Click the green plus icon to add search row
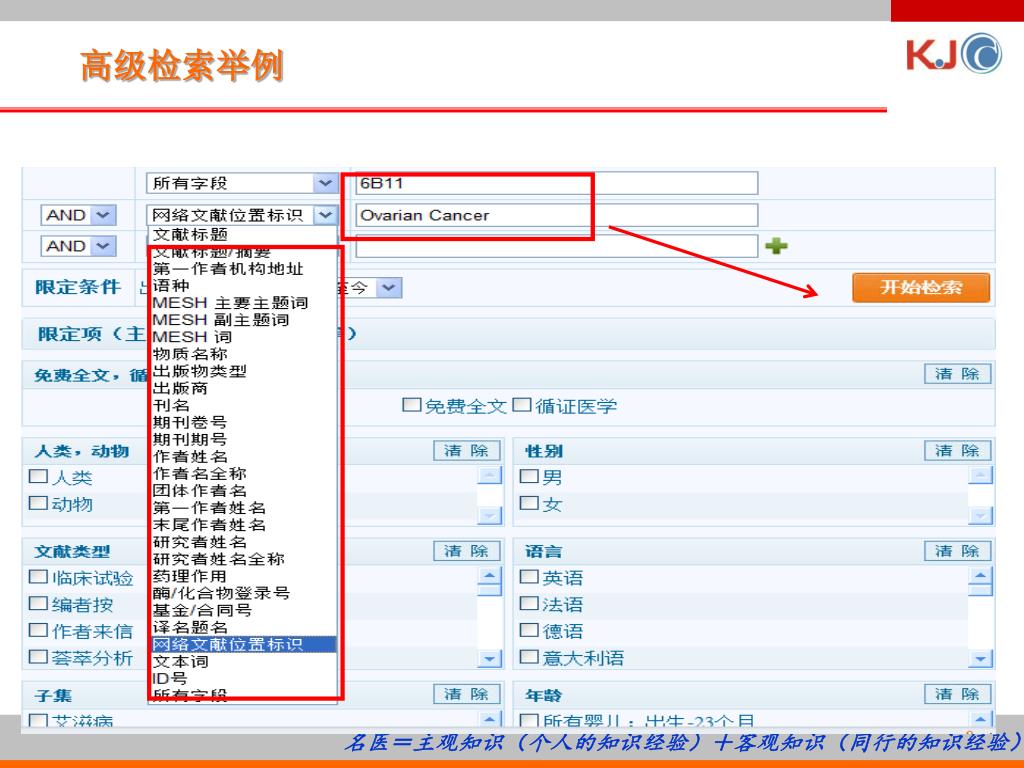 pyautogui.click(x=776, y=246)
